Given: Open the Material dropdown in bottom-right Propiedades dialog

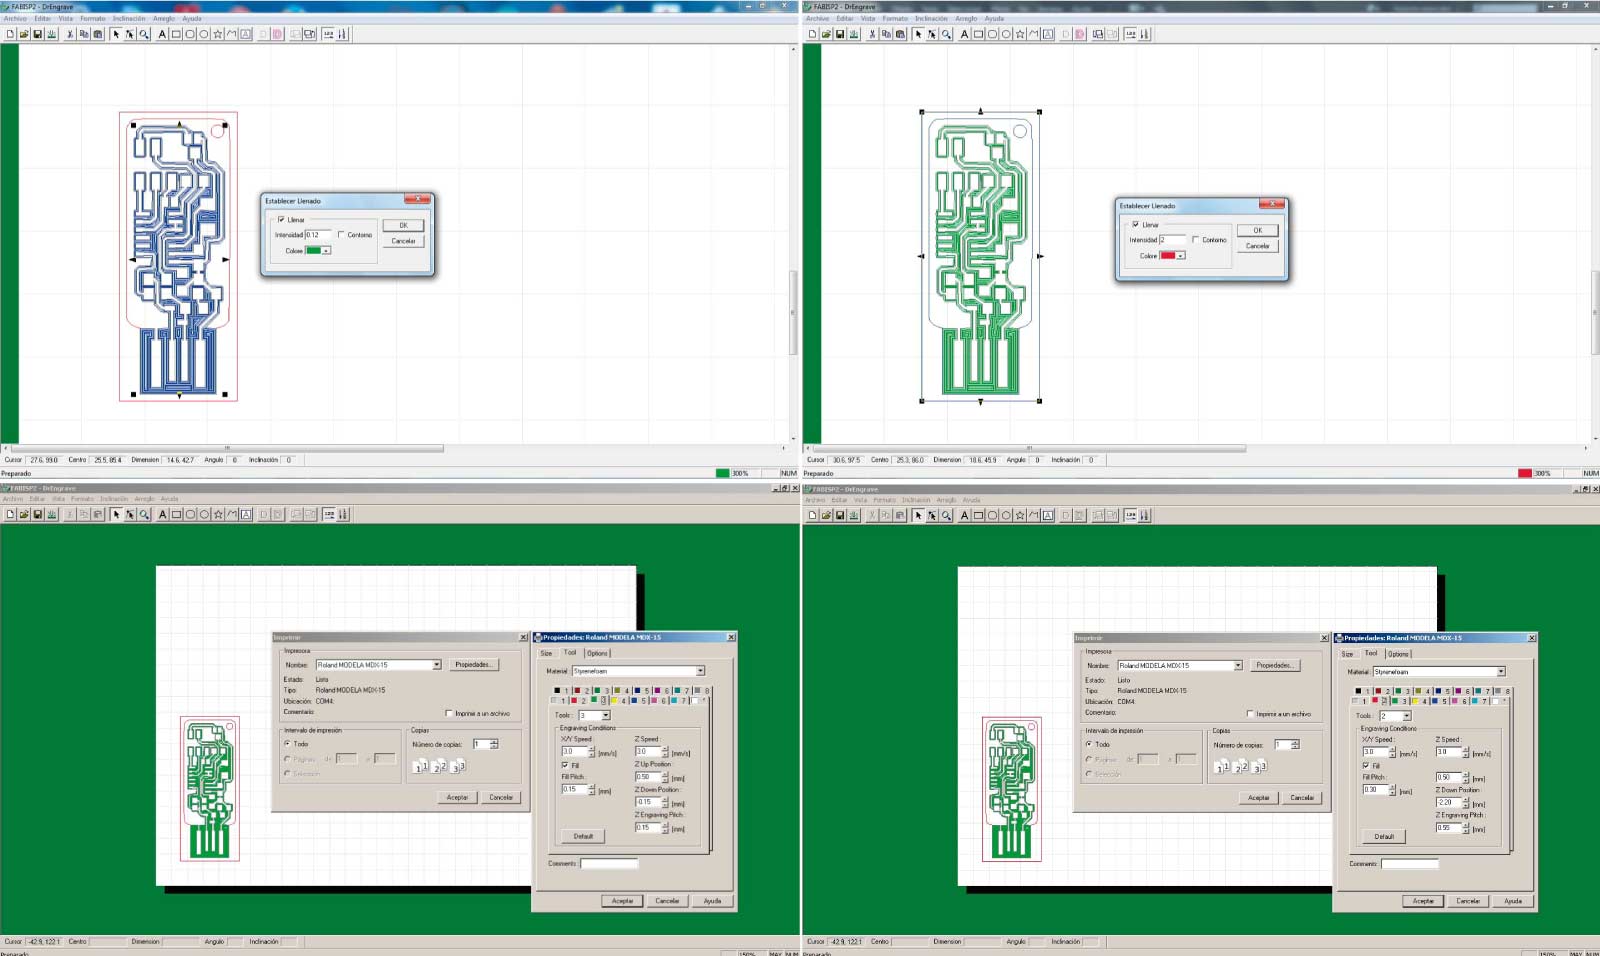Looking at the screenshot, I should (x=1501, y=672).
